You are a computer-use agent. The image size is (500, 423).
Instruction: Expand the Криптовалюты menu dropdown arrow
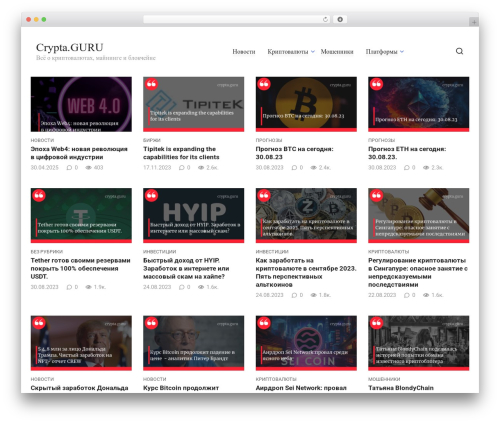pyautogui.click(x=313, y=52)
